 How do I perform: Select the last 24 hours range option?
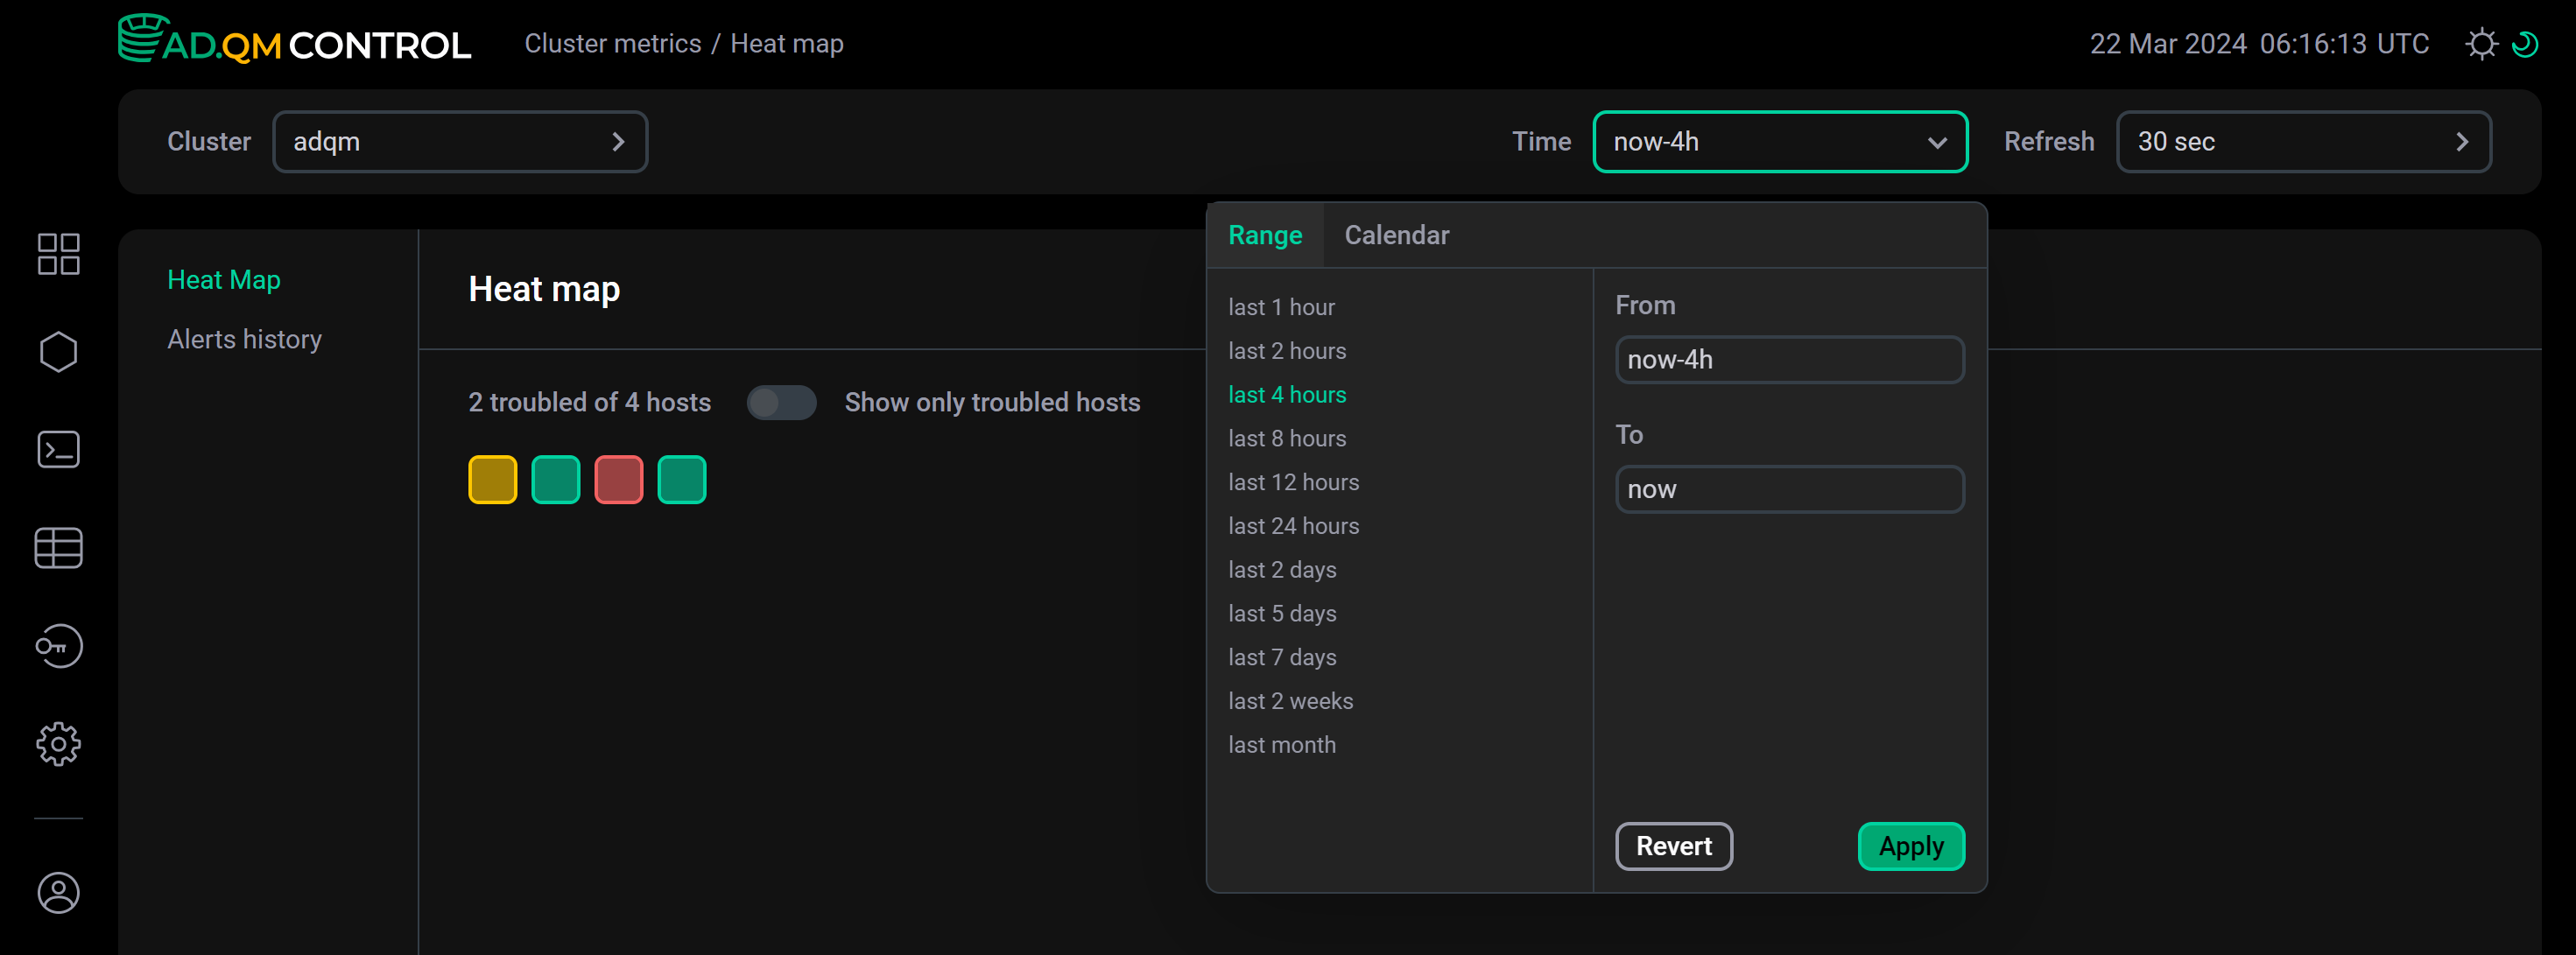tap(1293, 525)
